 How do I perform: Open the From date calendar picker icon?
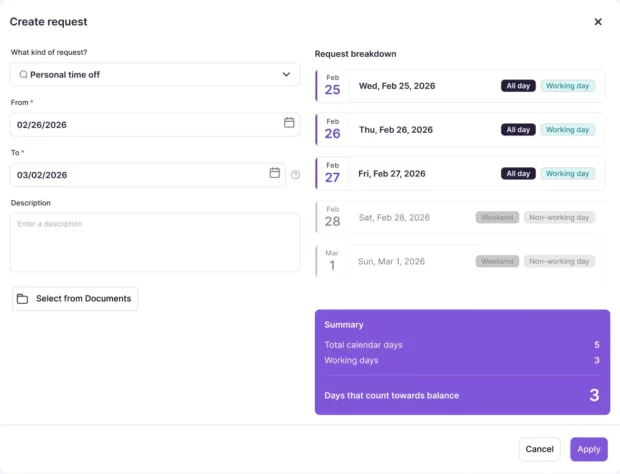point(289,123)
